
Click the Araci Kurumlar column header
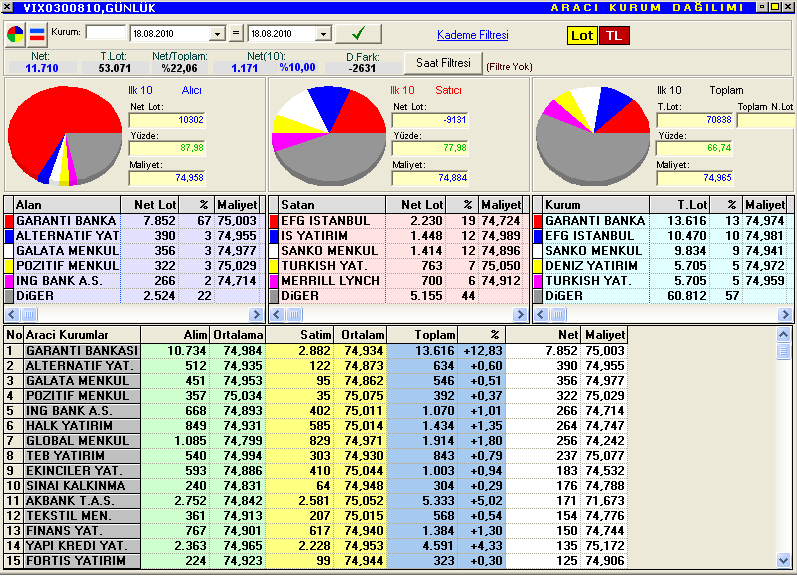coord(82,335)
